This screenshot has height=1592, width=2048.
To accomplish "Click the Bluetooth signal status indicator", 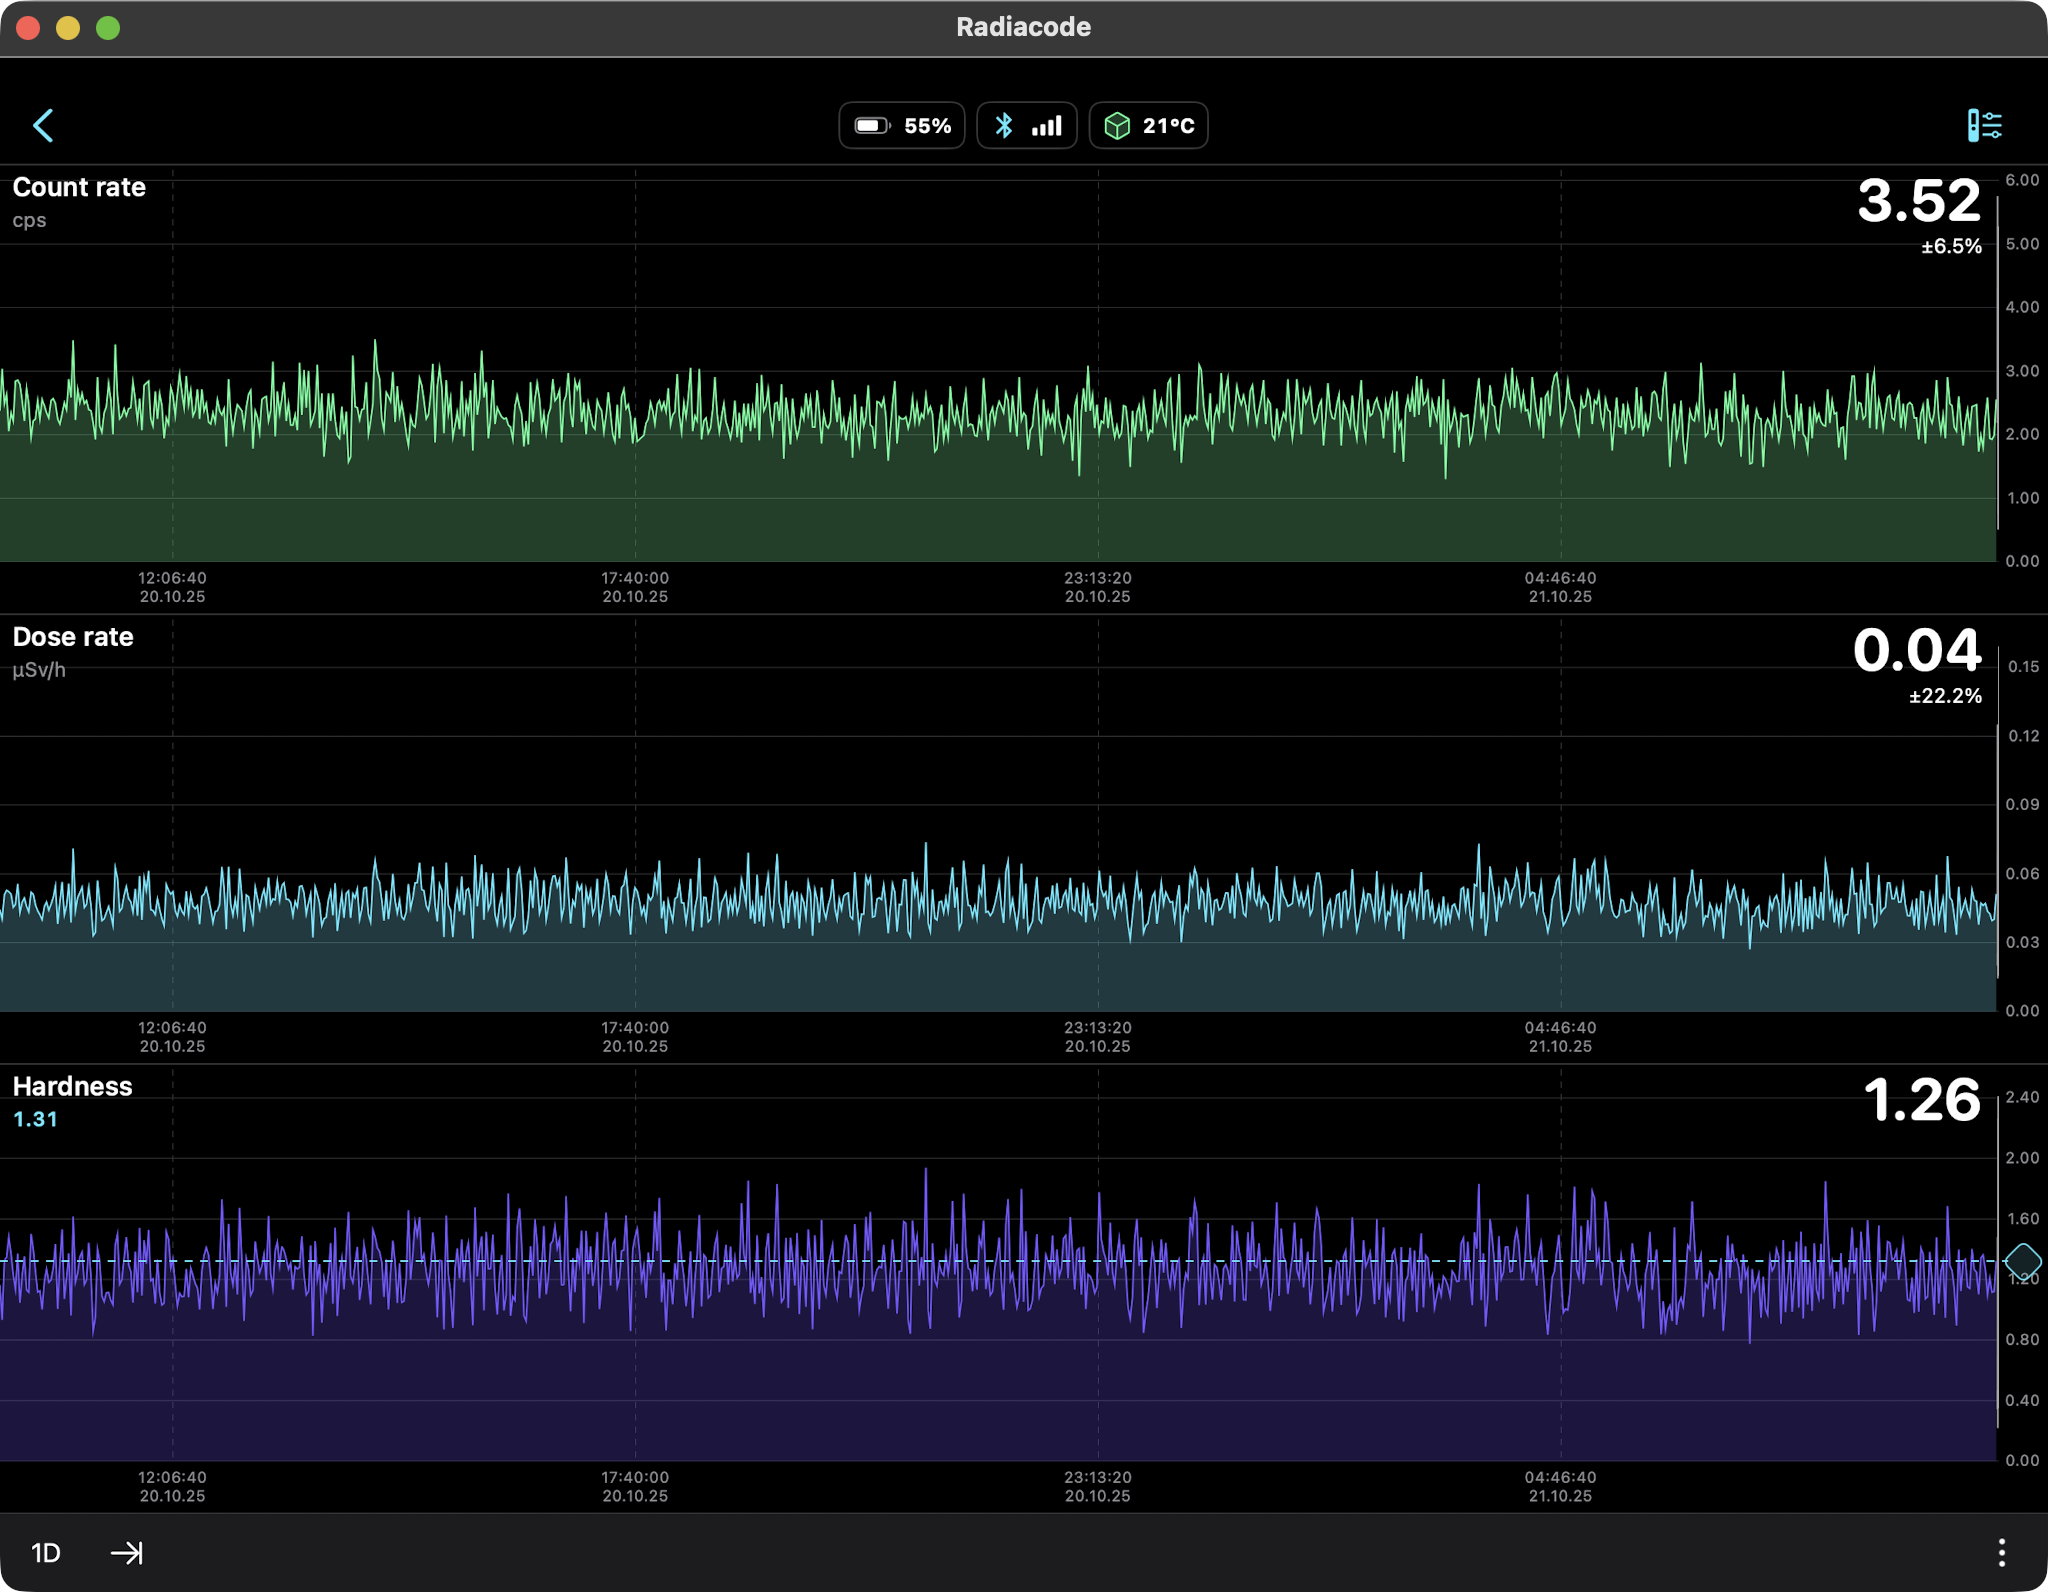I will (1027, 126).
